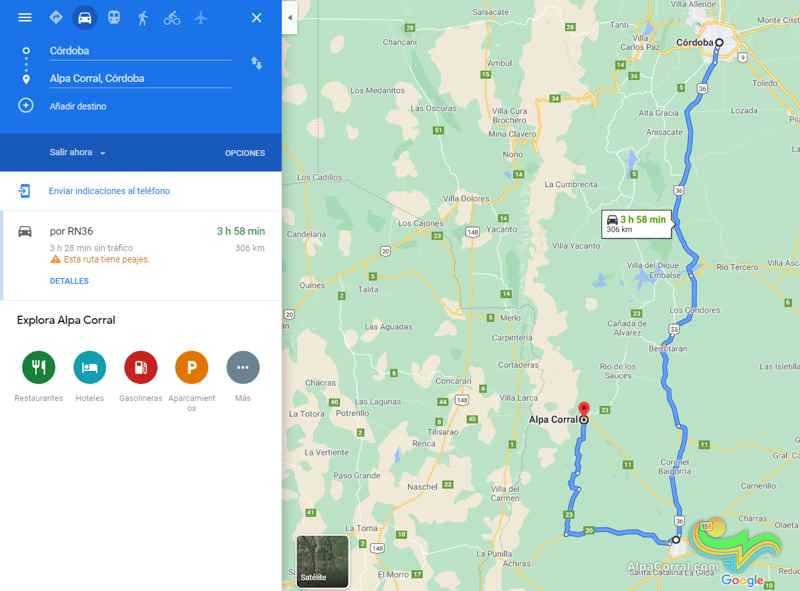
Task: Edit the Alpa Corral destination field
Action: pos(140,79)
